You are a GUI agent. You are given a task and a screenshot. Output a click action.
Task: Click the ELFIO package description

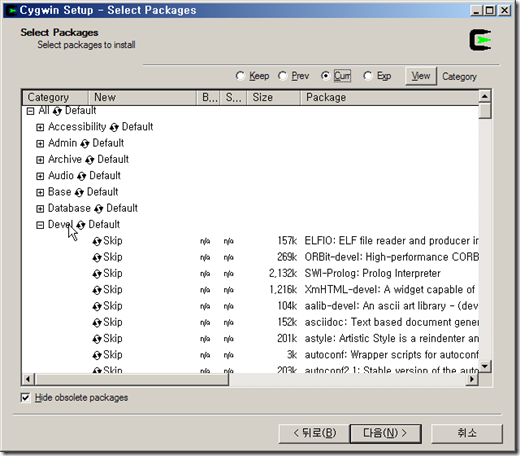coord(391,241)
